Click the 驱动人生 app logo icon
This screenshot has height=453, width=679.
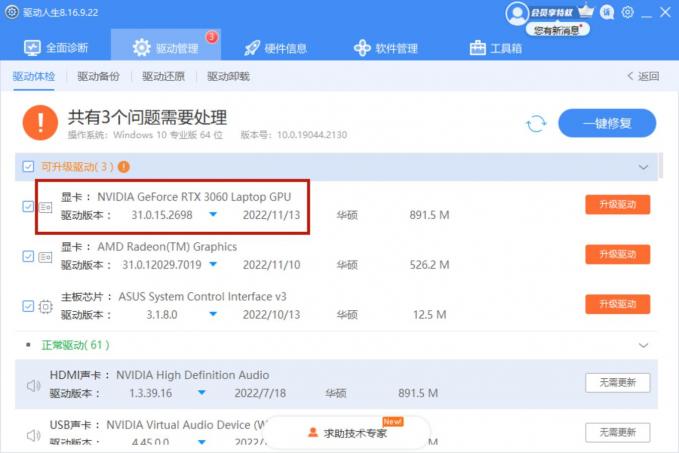12,12
